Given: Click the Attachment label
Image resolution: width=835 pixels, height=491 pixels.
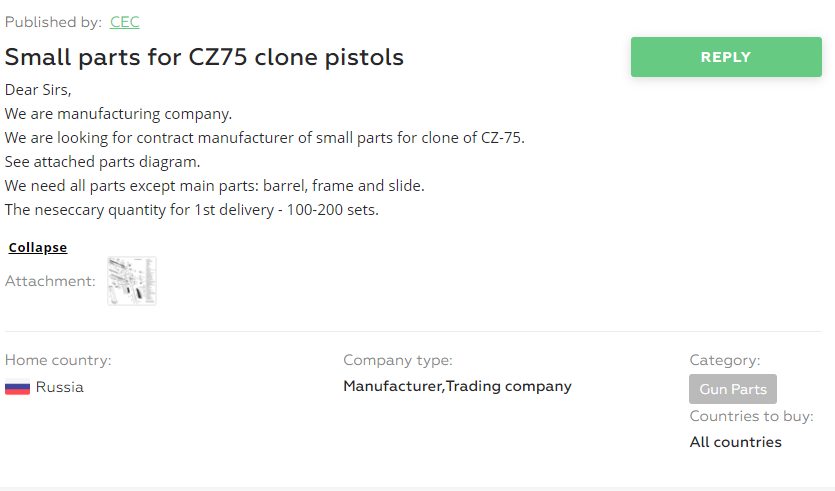Looking at the screenshot, I should tap(50, 281).
